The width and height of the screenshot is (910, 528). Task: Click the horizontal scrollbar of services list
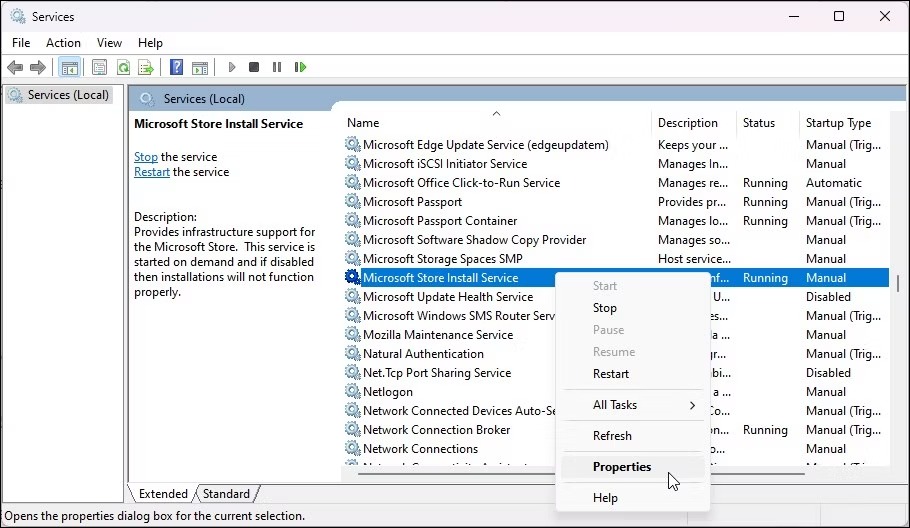(581, 474)
